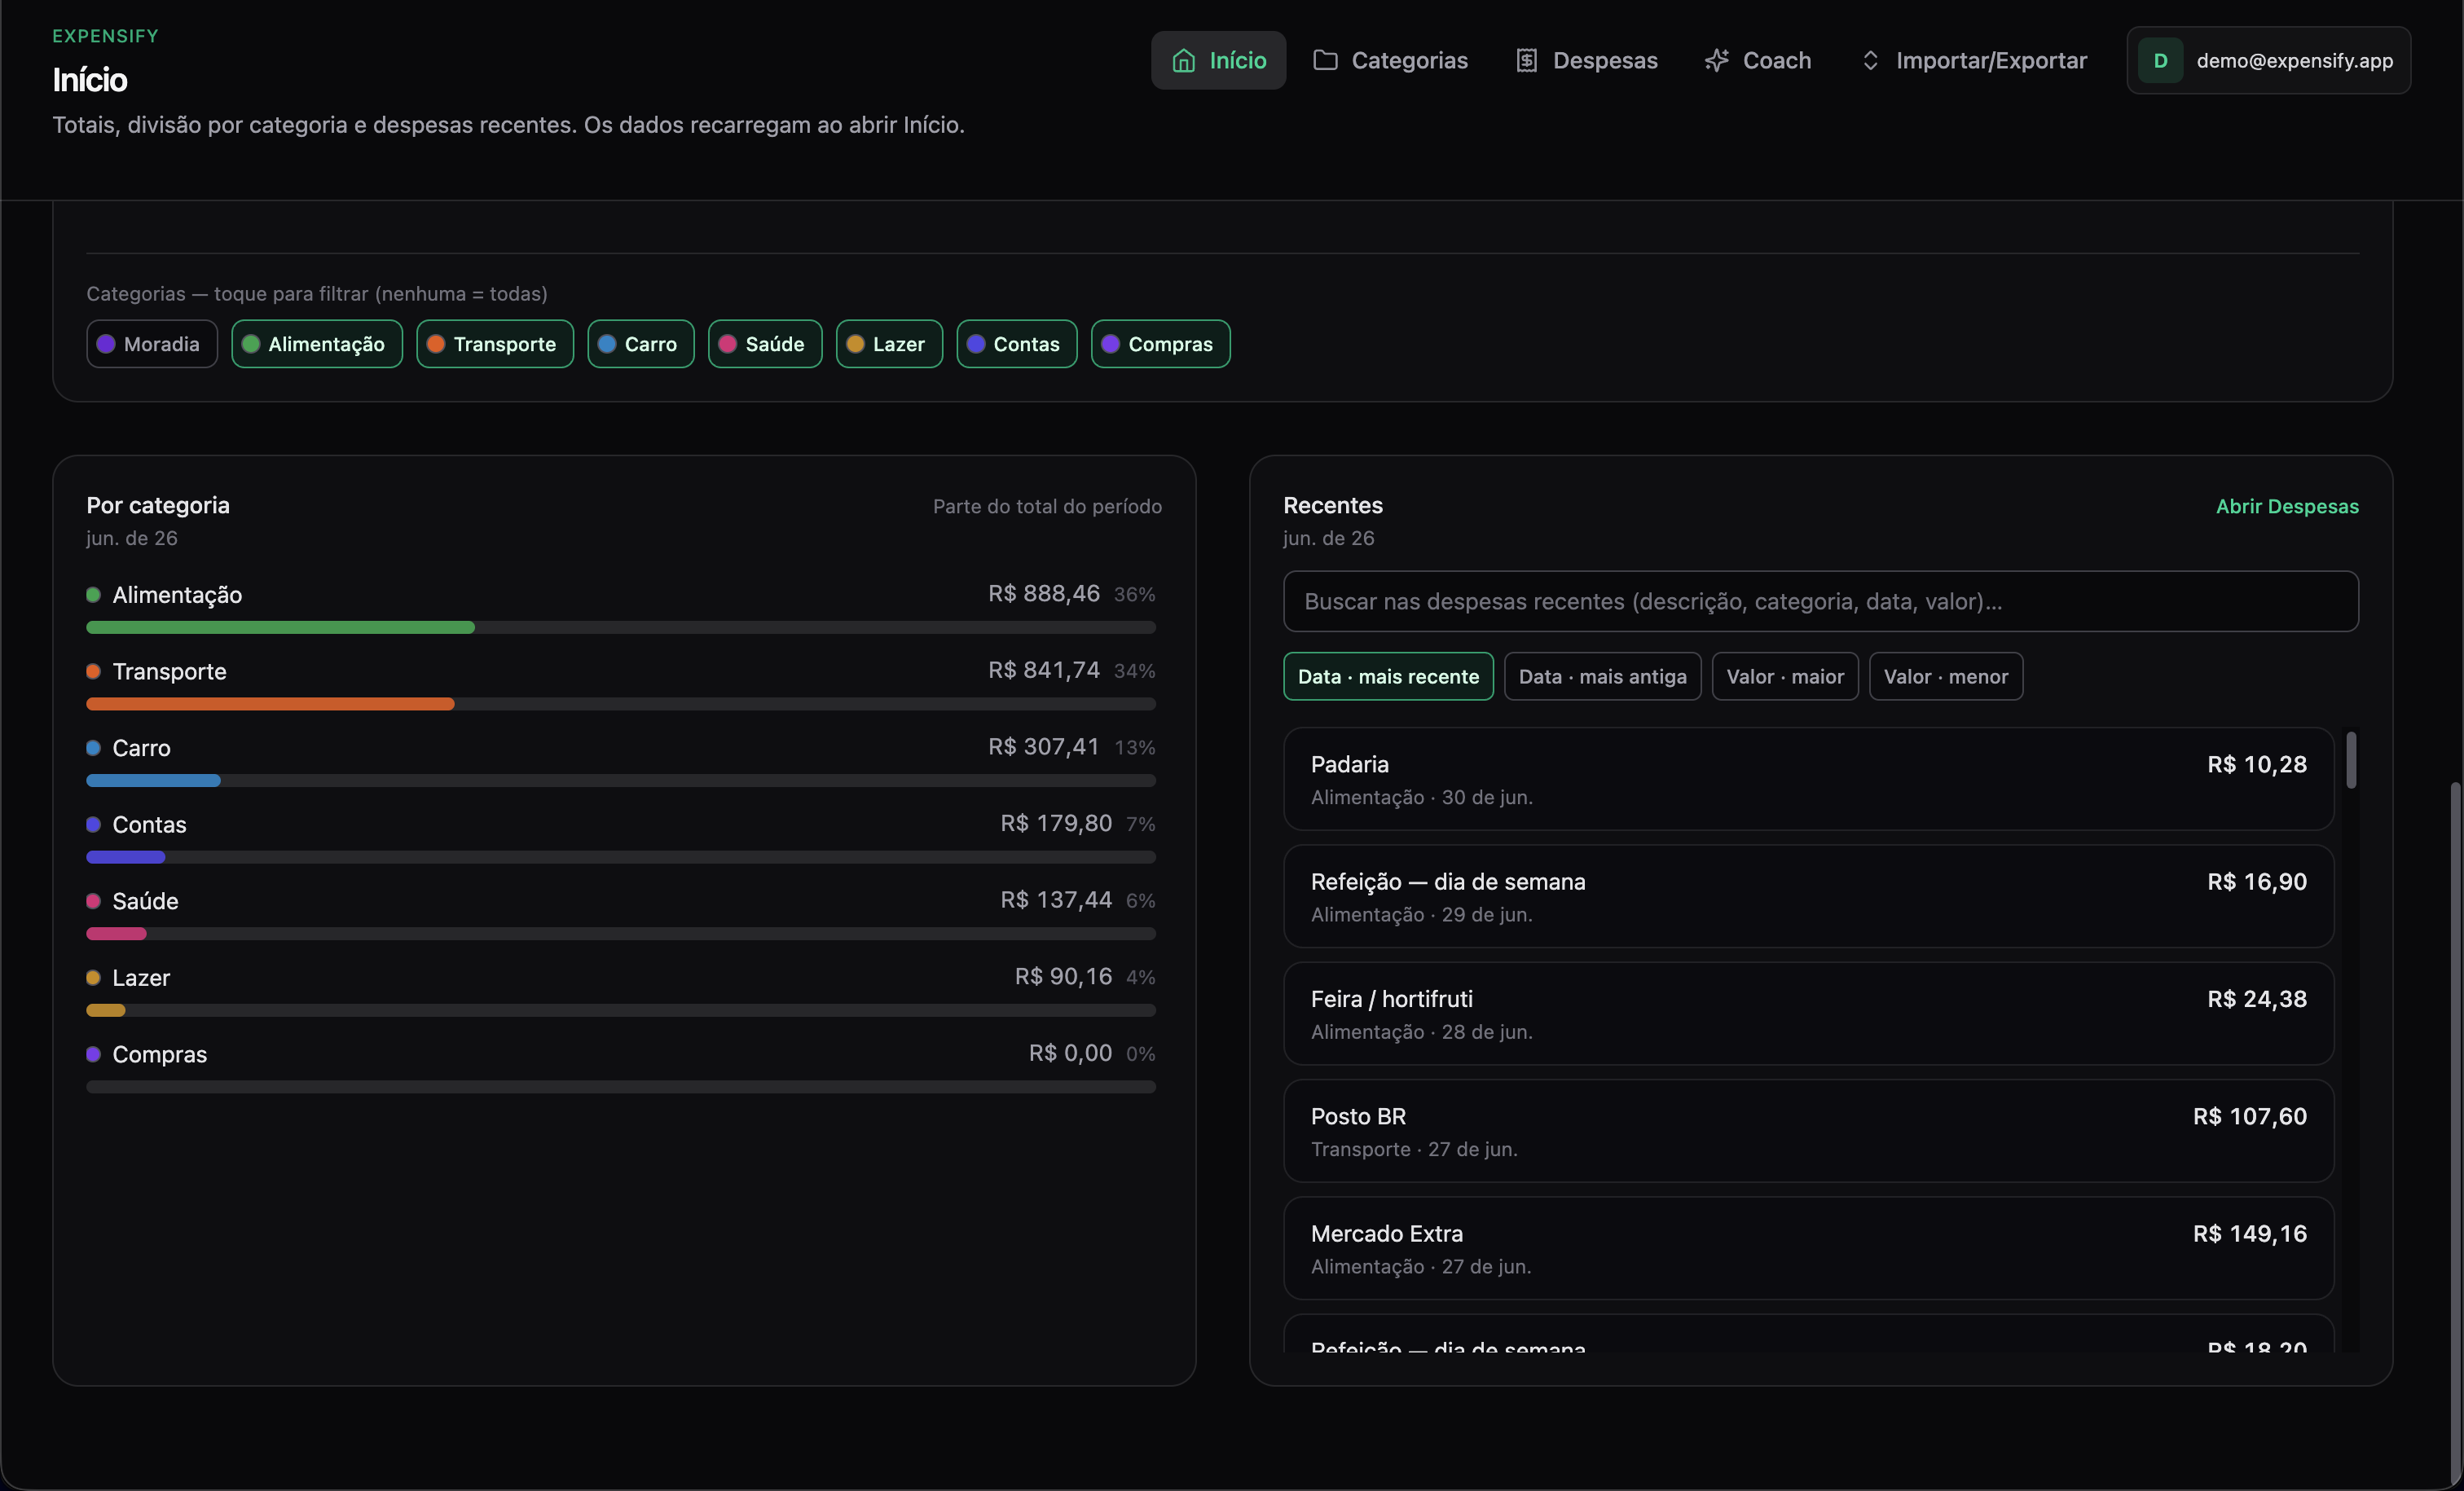Open the Início home tab
The height and width of the screenshot is (1491, 2464).
(x=1218, y=60)
